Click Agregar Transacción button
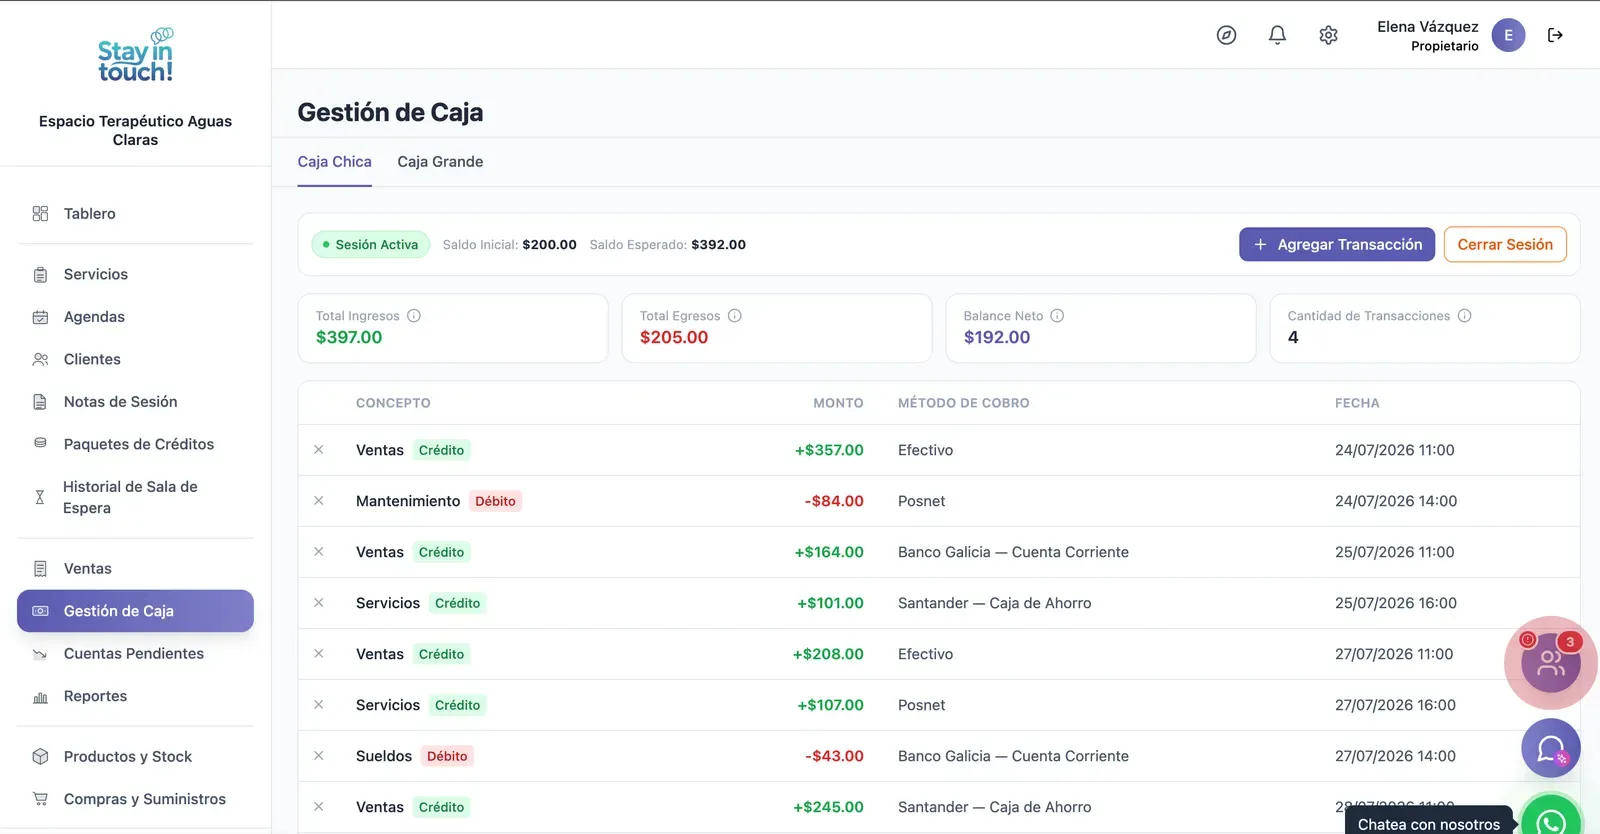1600x834 pixels. 1337,245
